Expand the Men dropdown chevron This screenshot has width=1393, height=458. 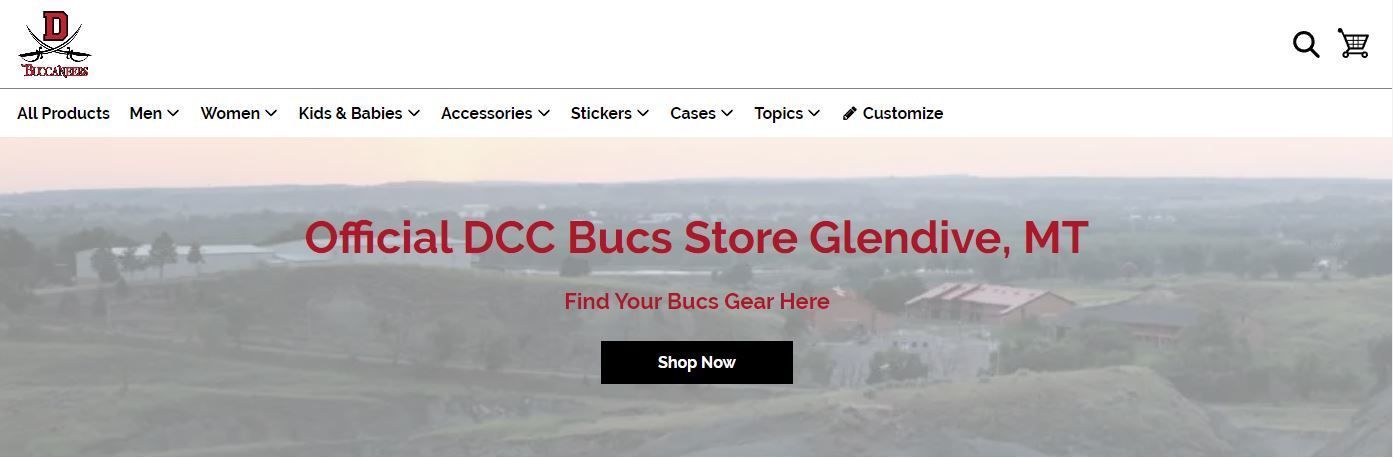173,113
